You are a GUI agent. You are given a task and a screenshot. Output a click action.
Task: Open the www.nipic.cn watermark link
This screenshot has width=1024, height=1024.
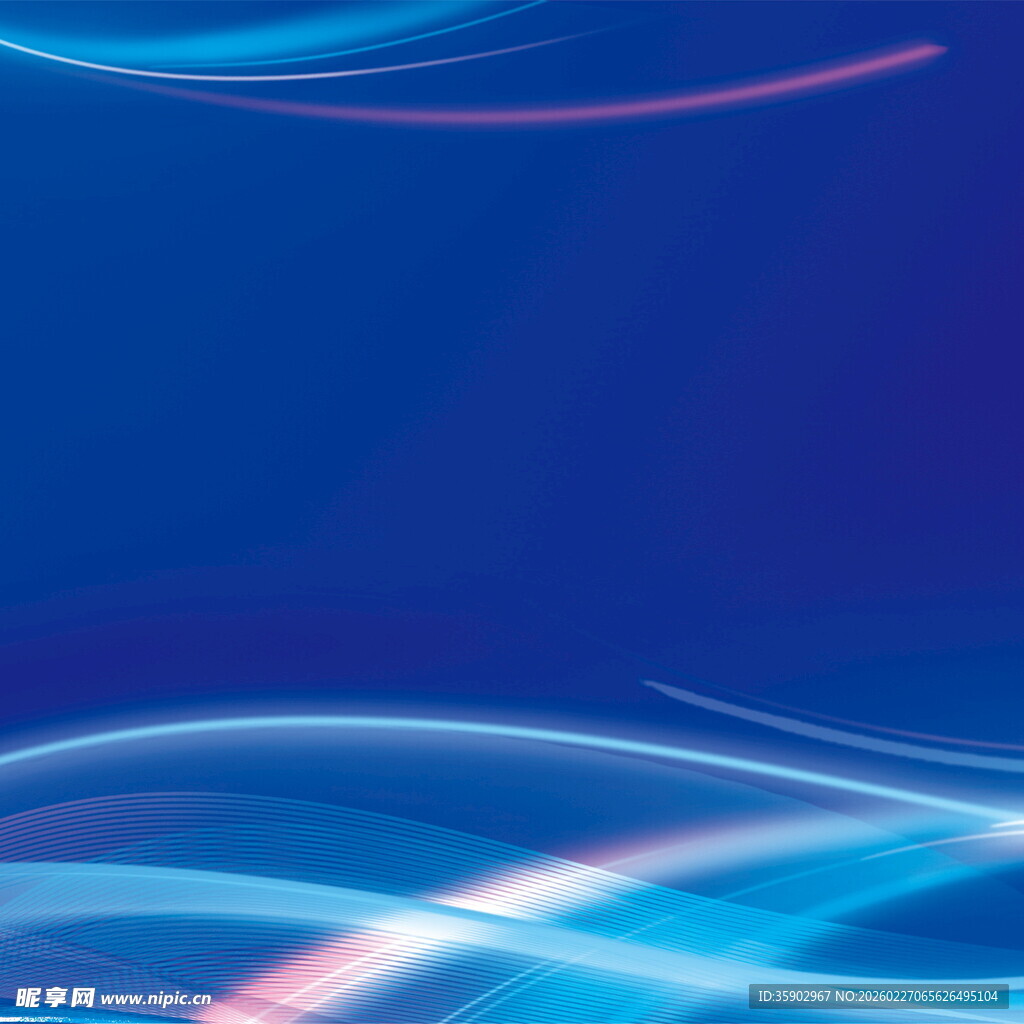point(156,998)
